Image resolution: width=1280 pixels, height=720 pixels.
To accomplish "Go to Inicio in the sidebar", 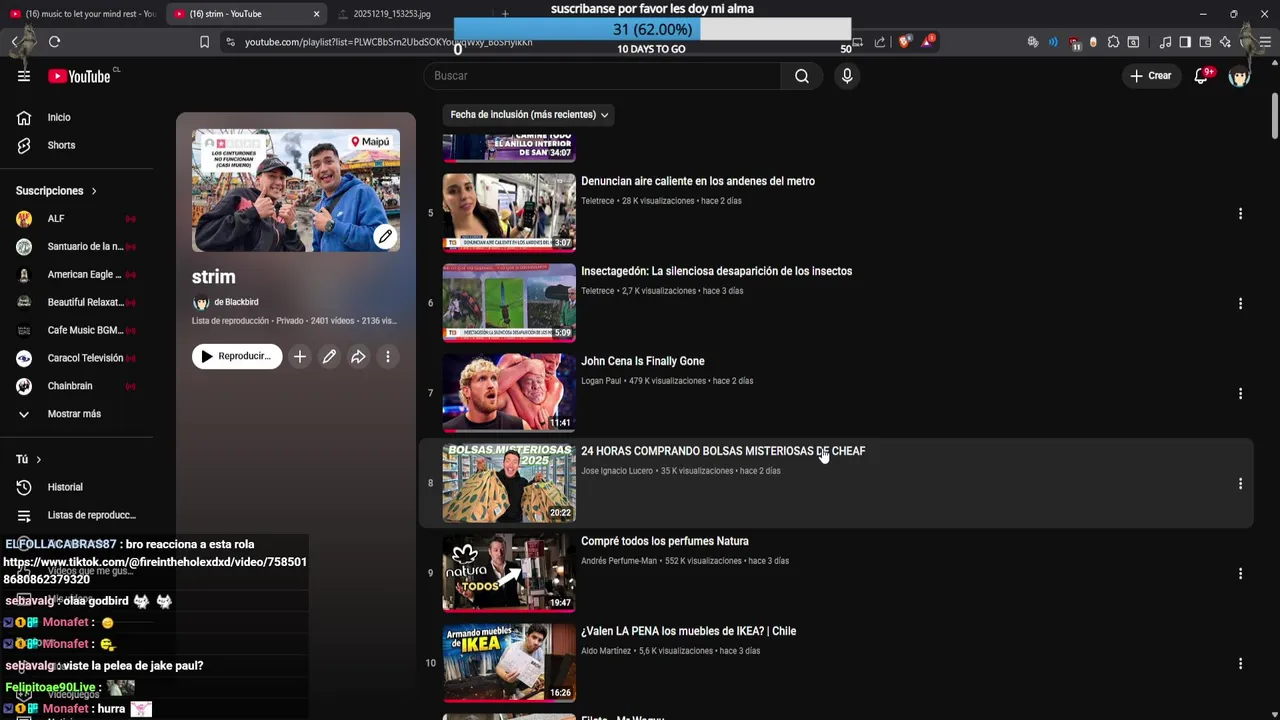I will click(x=59, y=118).
